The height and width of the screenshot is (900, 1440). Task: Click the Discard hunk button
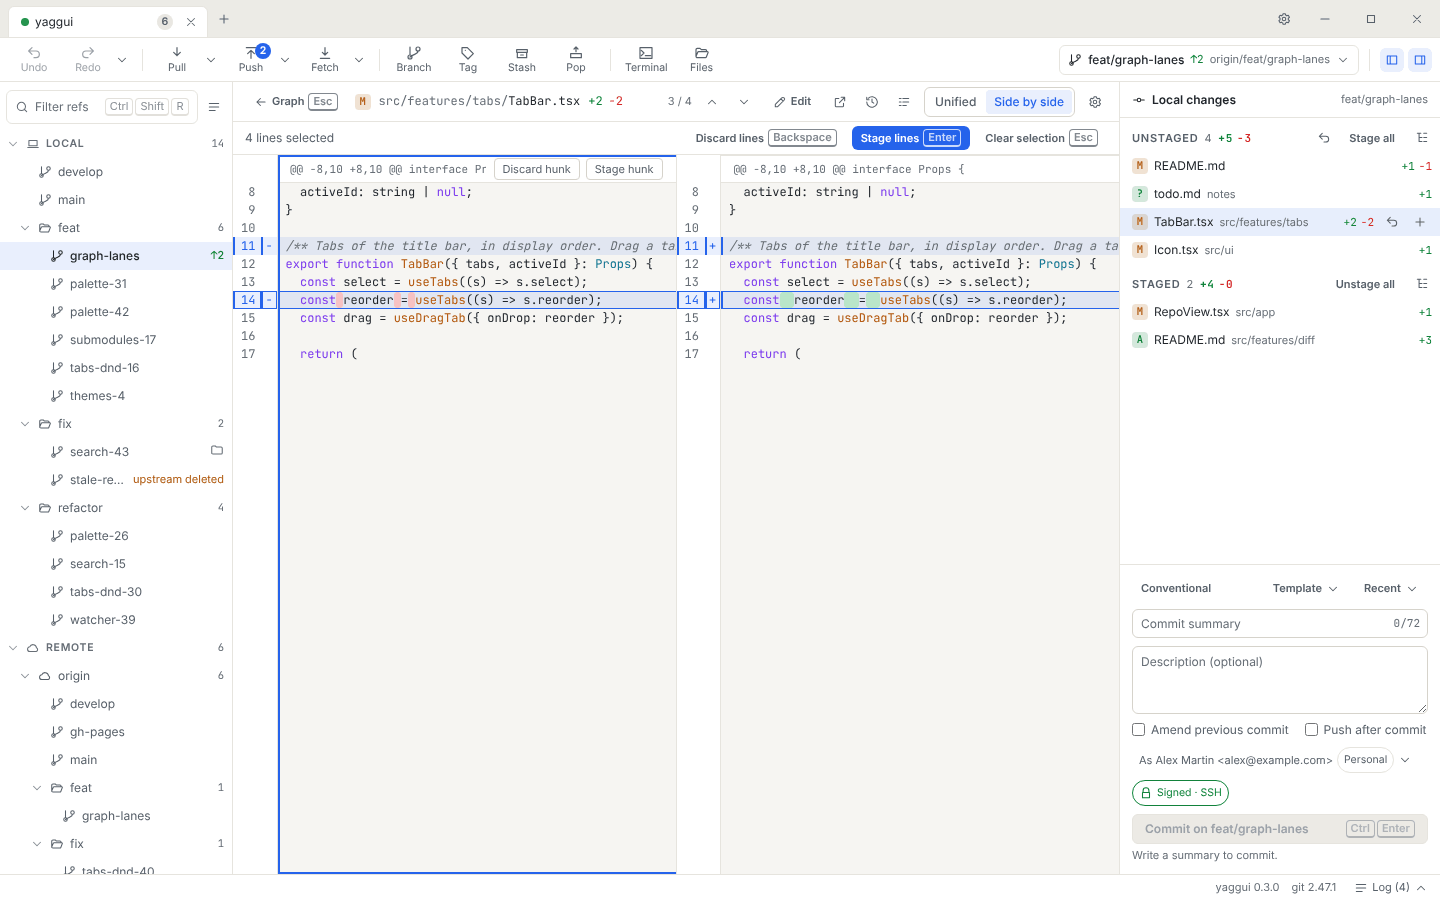[537, 169]
